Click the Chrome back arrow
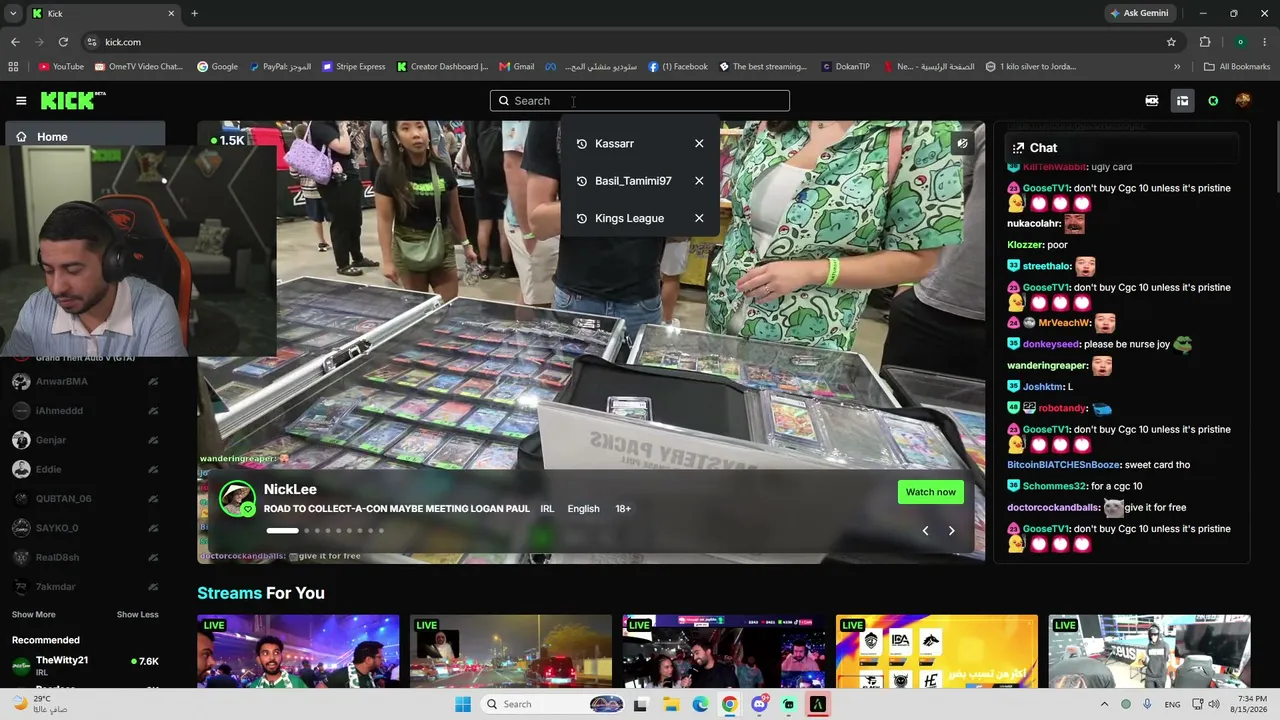This screenshot has width=1280, height=720. [x=15, y=42]
